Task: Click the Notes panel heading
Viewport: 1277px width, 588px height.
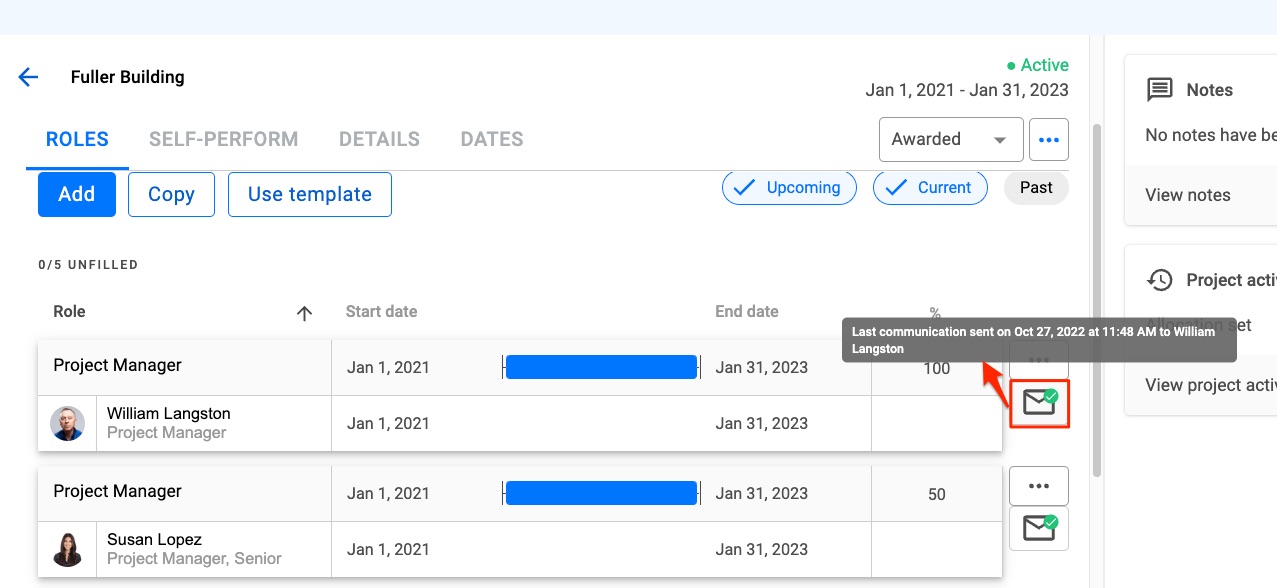Action: point(1210,90)
